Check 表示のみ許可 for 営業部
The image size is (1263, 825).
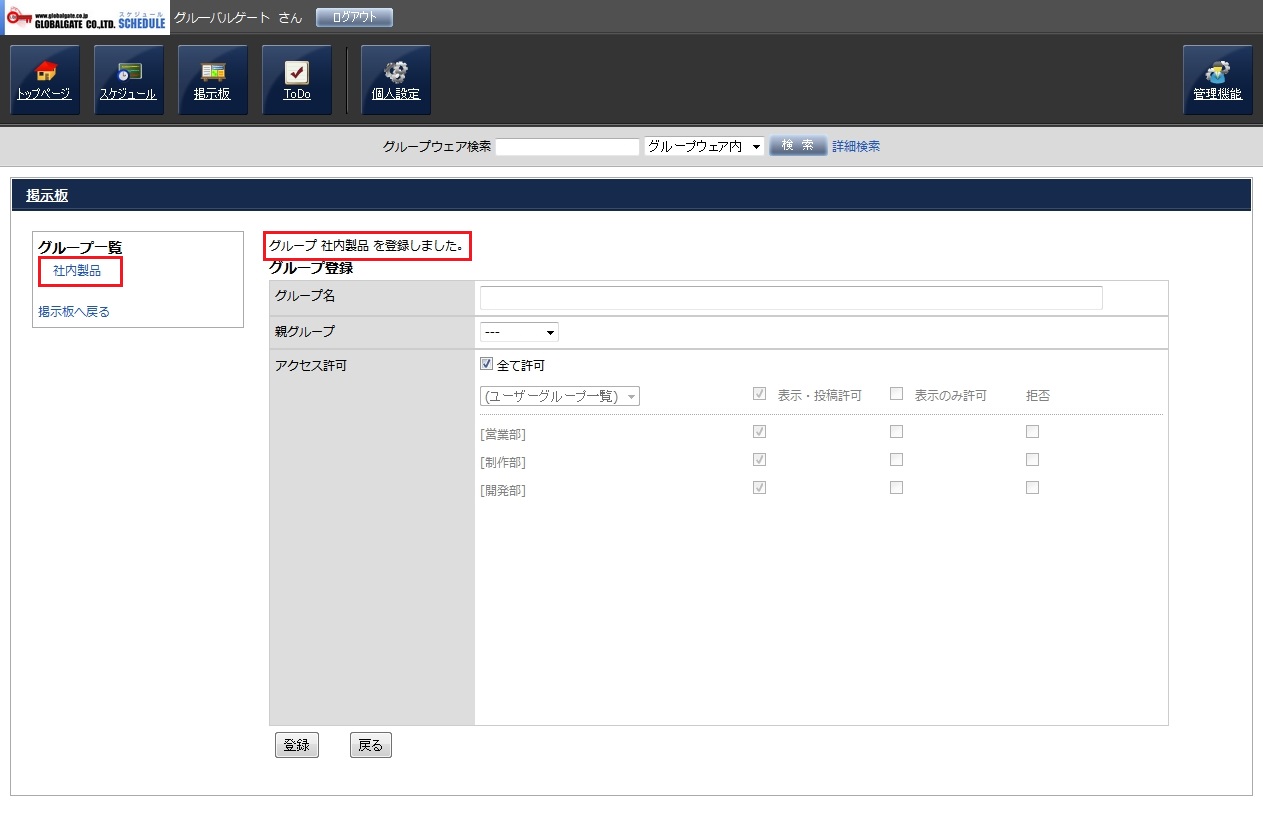pyautogui.click(x=896, y=432)
